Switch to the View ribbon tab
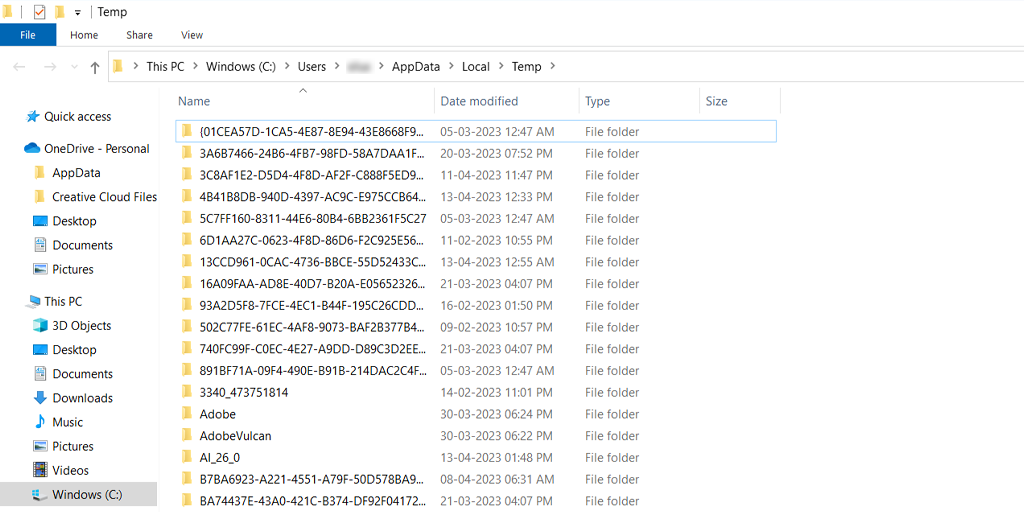The width and height of the screenshot is (1024, 512). (x=192, y=35)
